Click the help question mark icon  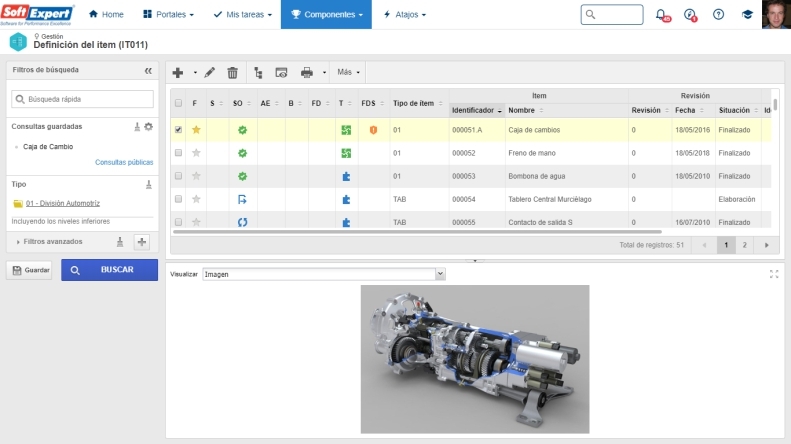[x=718, y=15]
